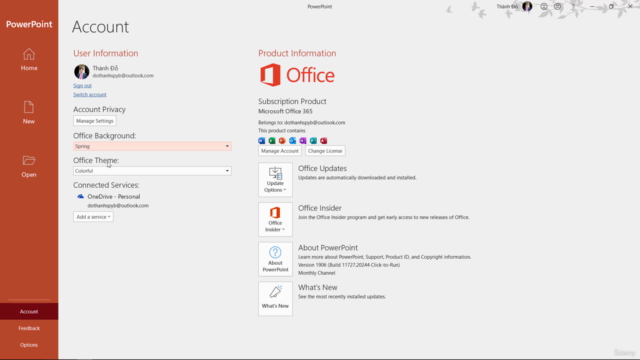Screen dimensions: 640x360
Task: Click the OneDrive - Personal service entry
Action: pos(113,196)
